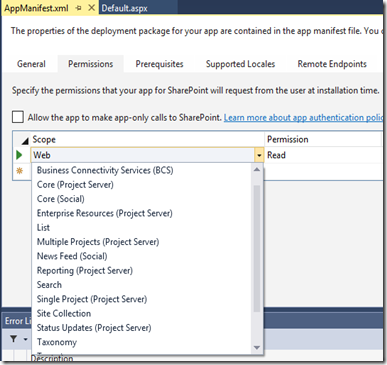This screenshot has width=387, height=365.
Task: Open the Supported Locales tab
Action: [x=240, y=64]
